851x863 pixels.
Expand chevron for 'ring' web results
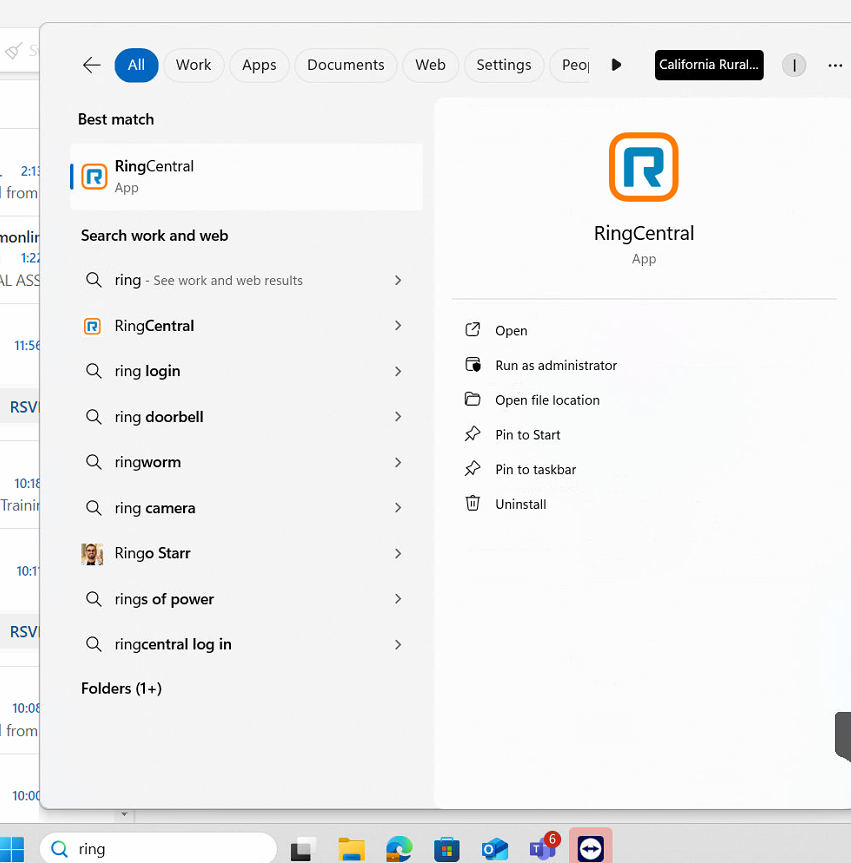398,280
